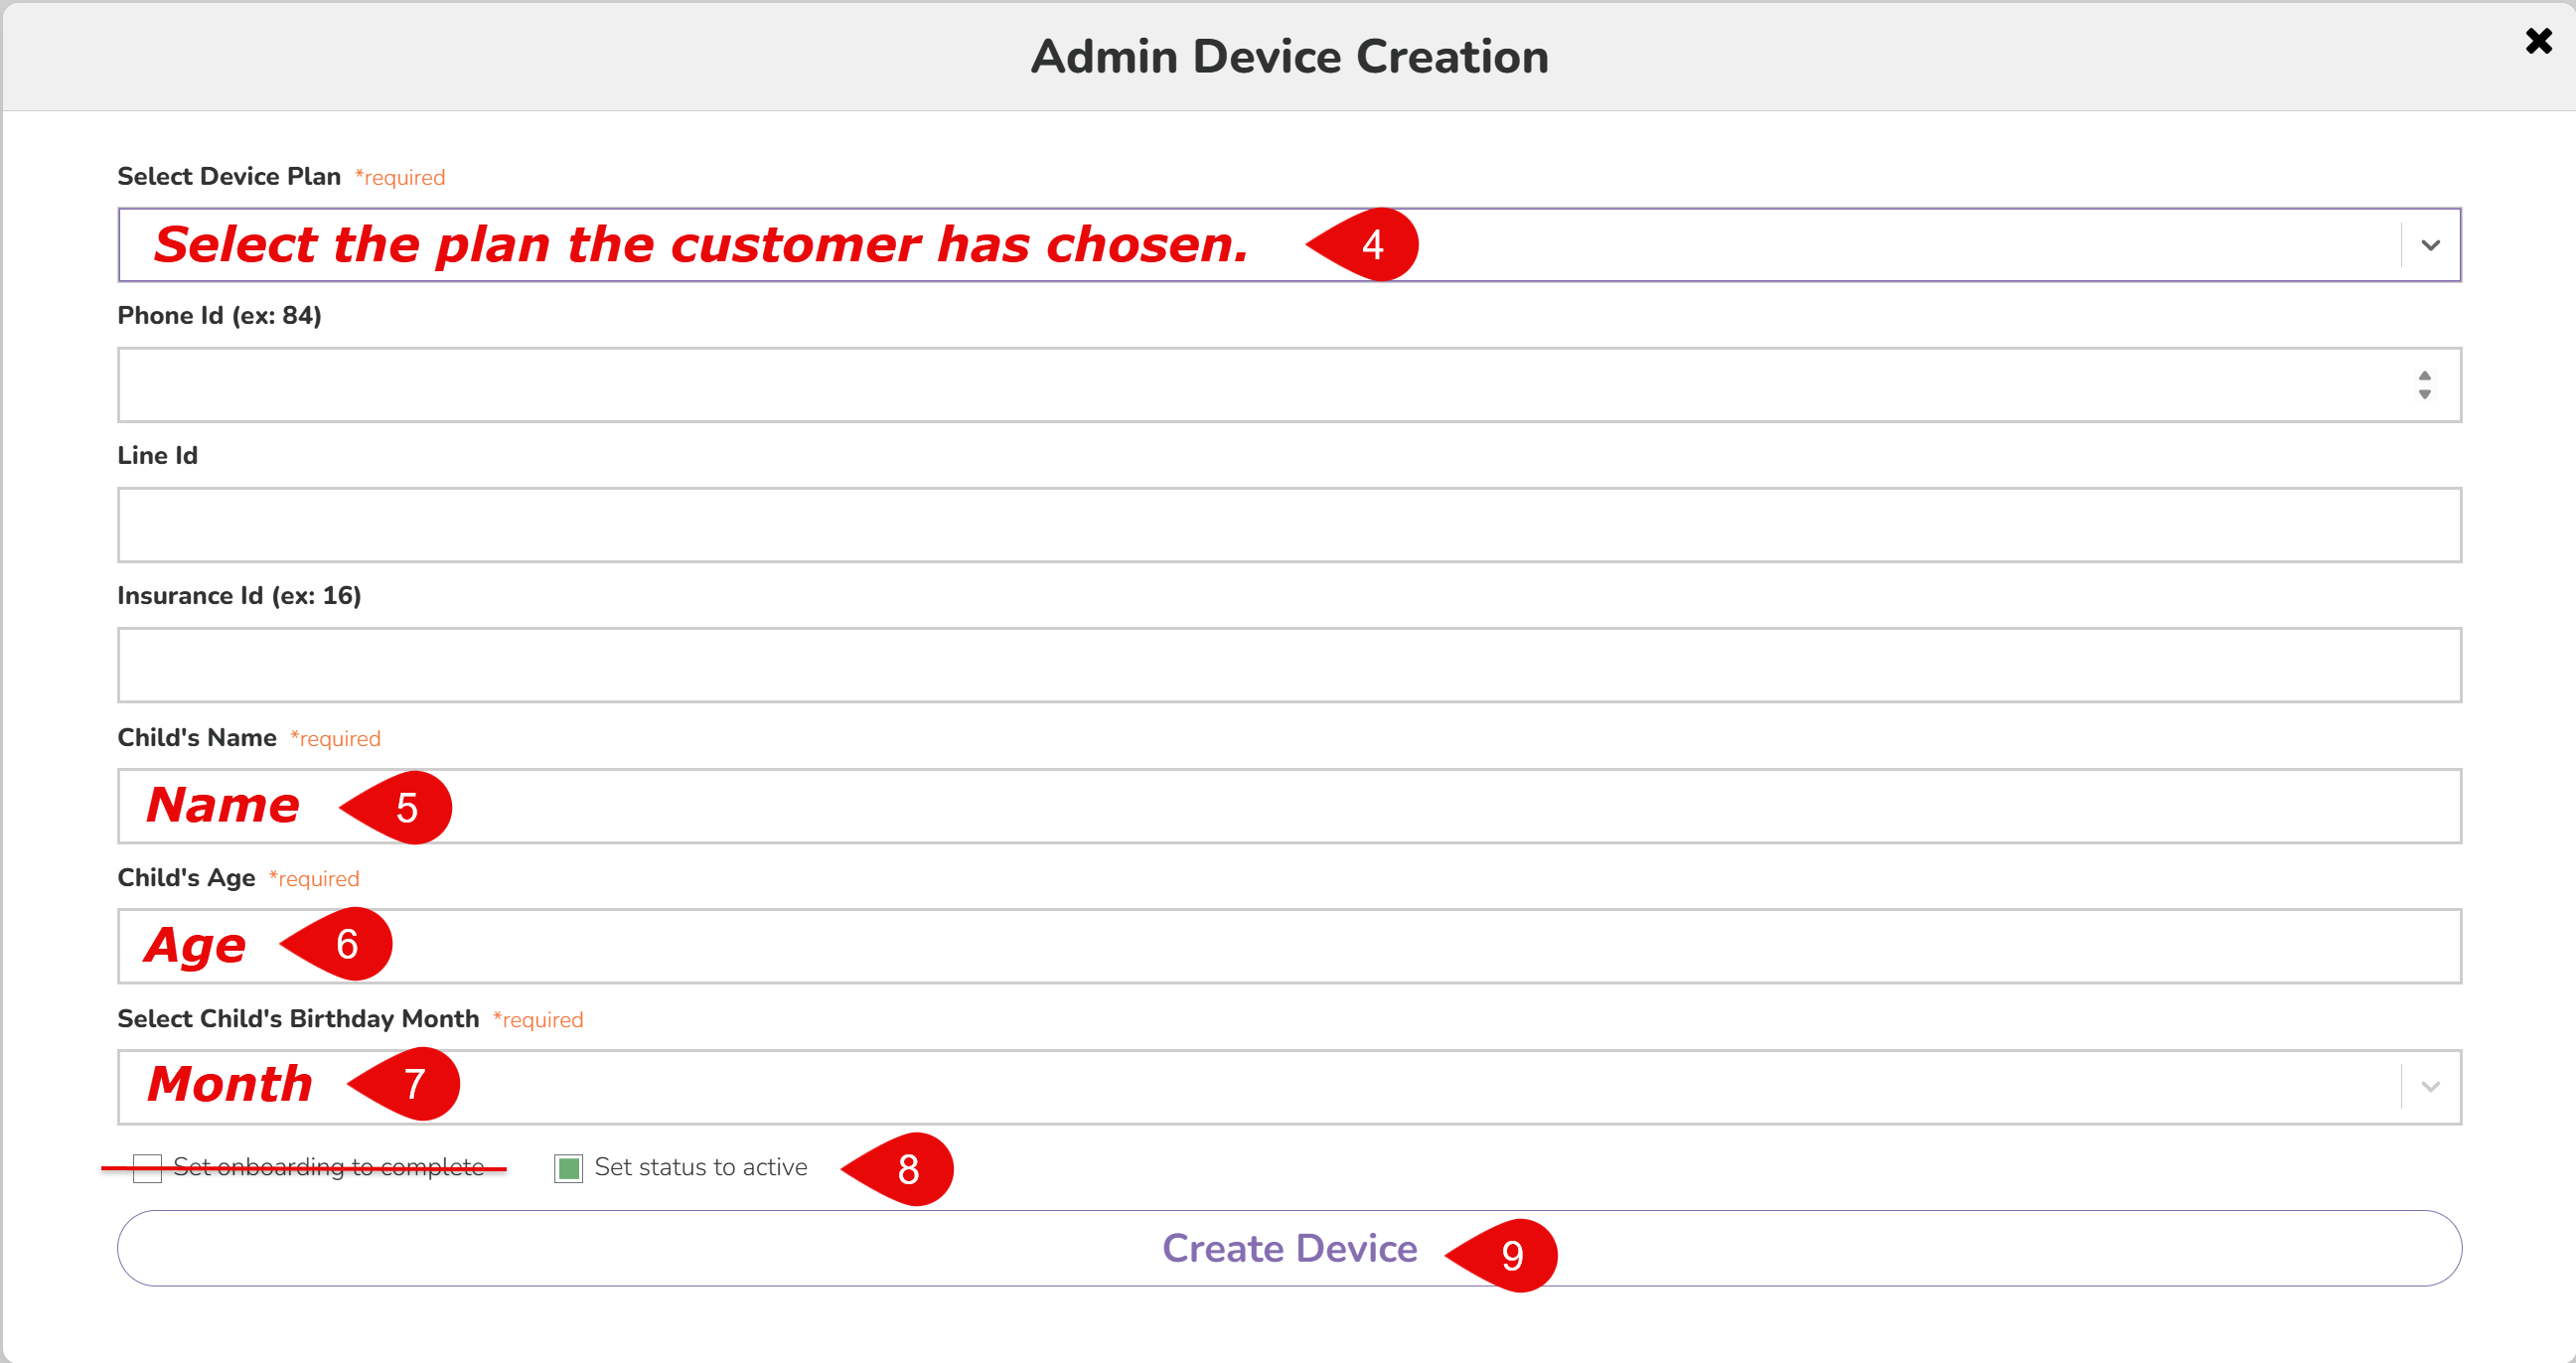Click the red number 4 marker
Screen dimensions: 2576x1363
pyautogui.click(x=1372, y=245)
